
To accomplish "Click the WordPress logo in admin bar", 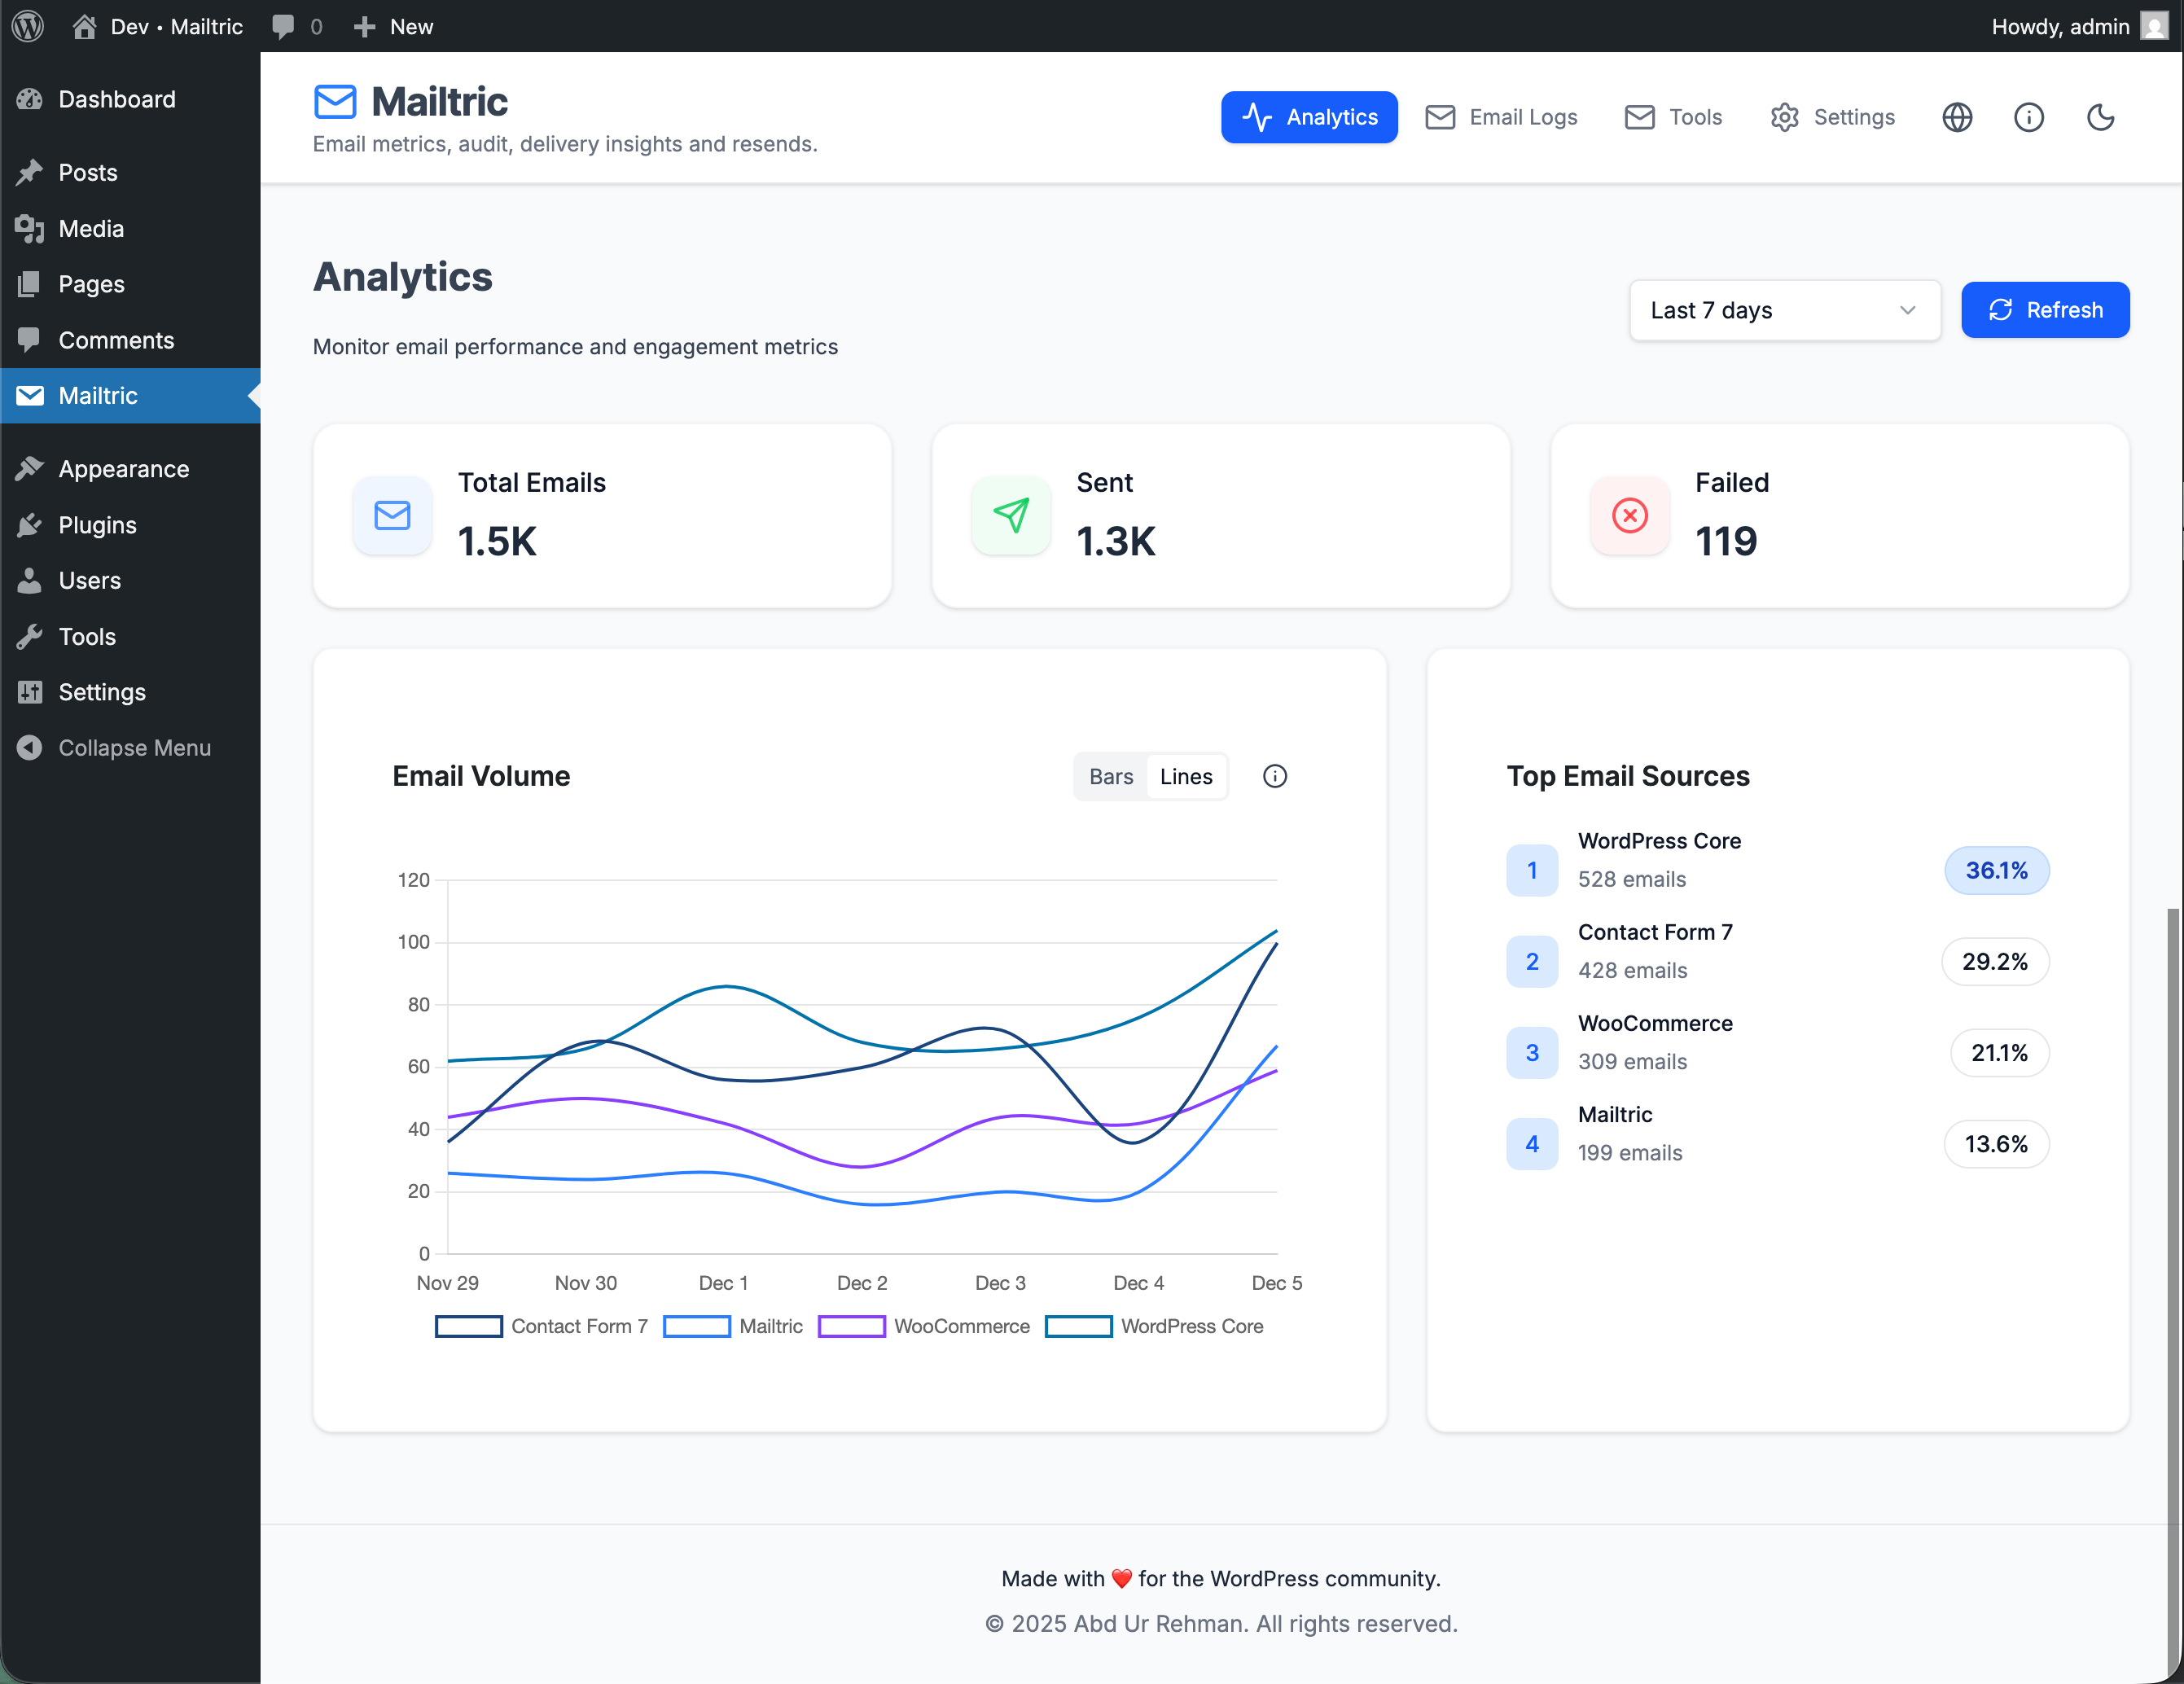I will click(x=28, y=26).
